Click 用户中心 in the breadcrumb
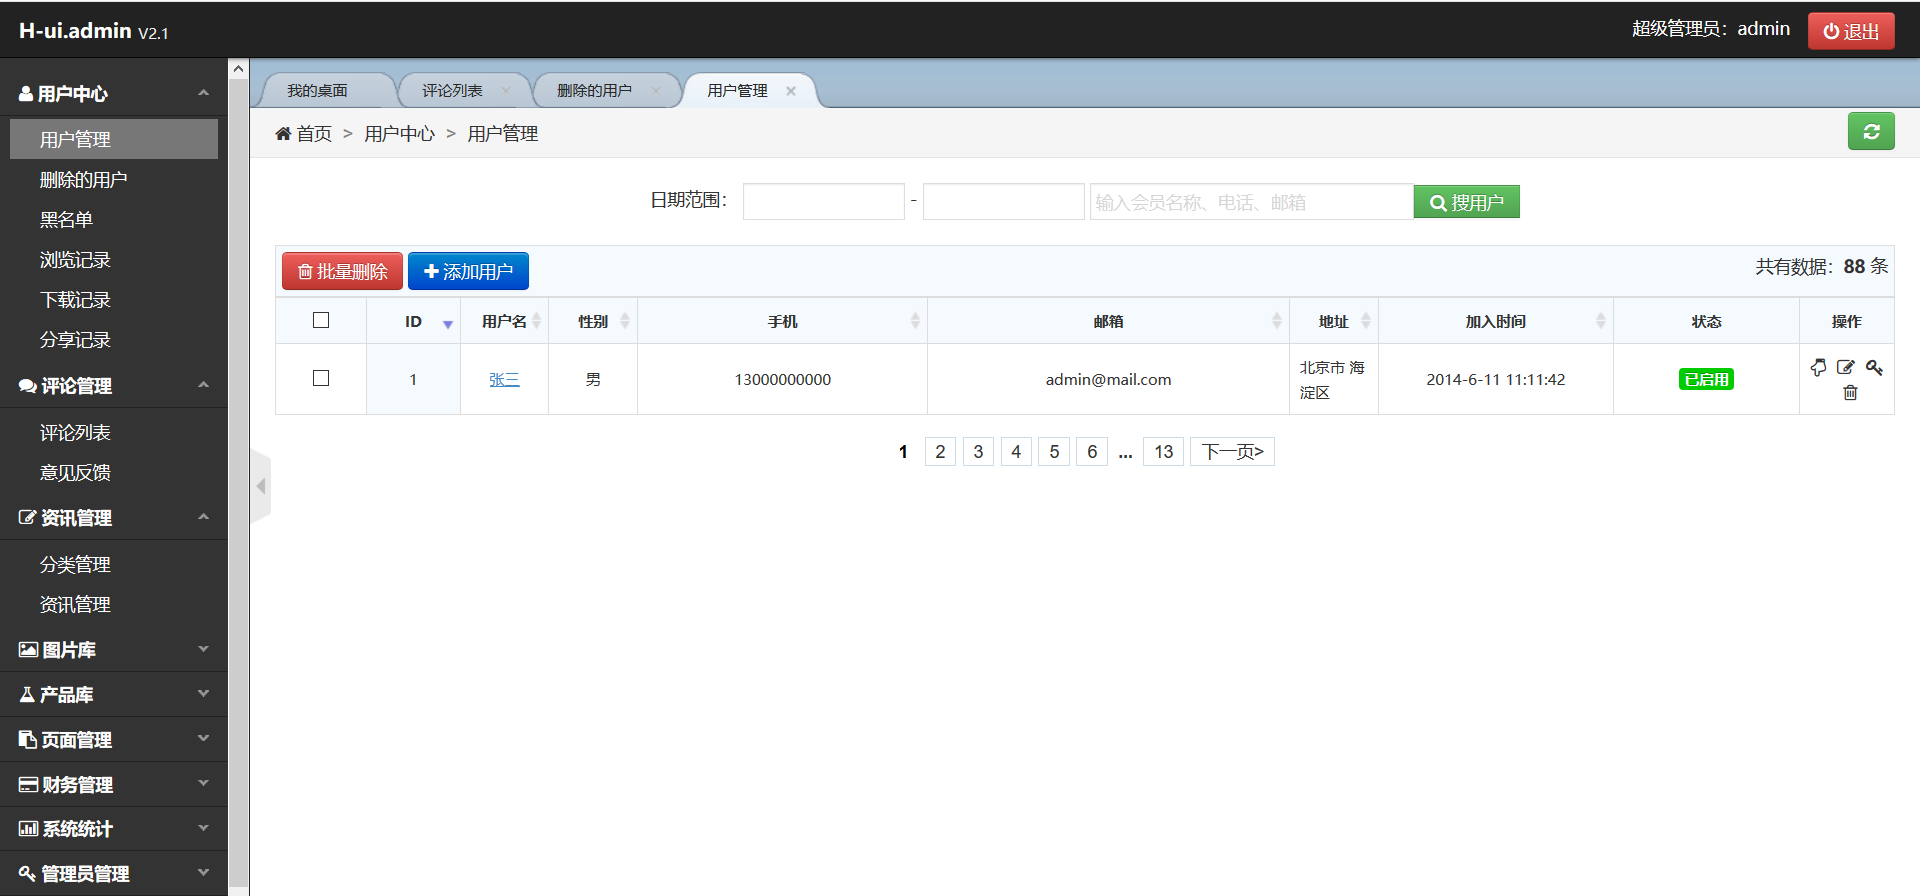This screenshot has height=896, width=1920. pyautogui.click(x=399, y=134)
